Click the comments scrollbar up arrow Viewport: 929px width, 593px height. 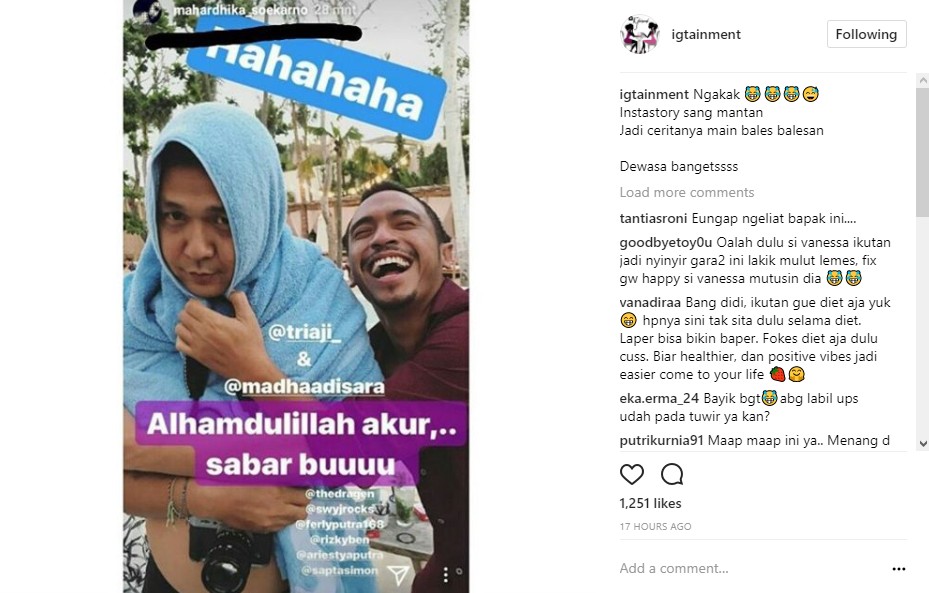922,80
